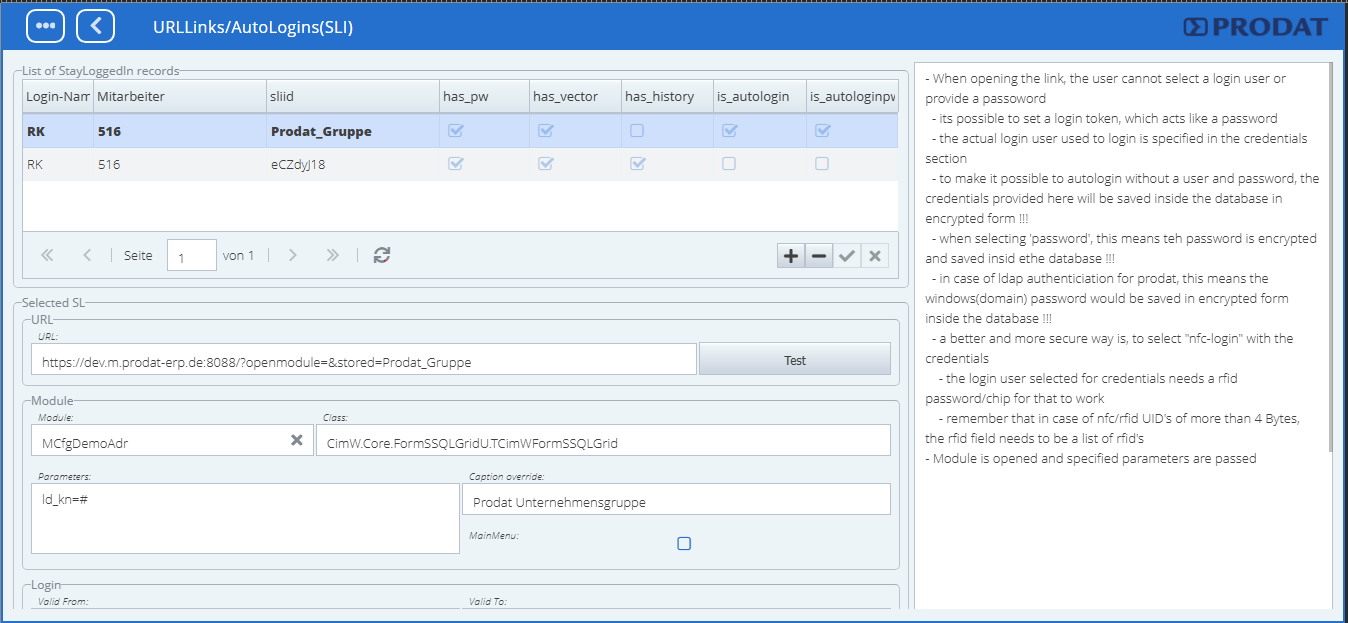
Task: Click the back arrow button in header
Action: (x=95, y=26)
